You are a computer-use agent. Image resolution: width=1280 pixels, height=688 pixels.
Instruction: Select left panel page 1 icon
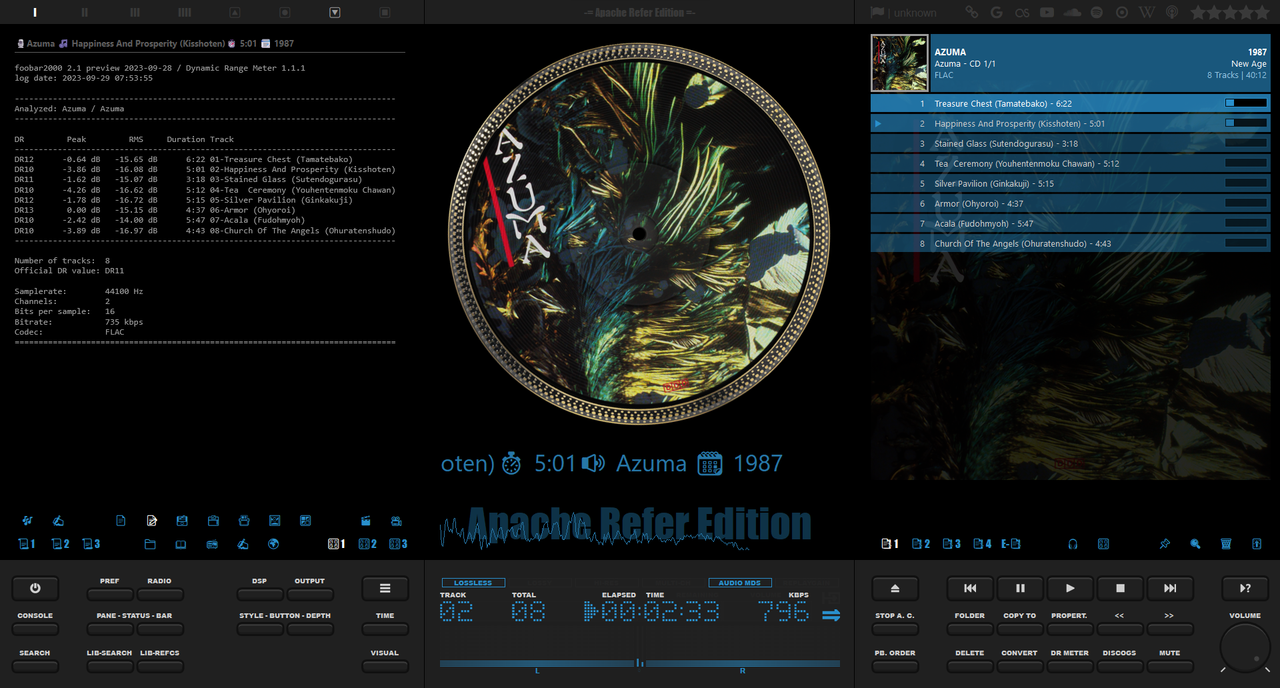[x=27, y=544]
